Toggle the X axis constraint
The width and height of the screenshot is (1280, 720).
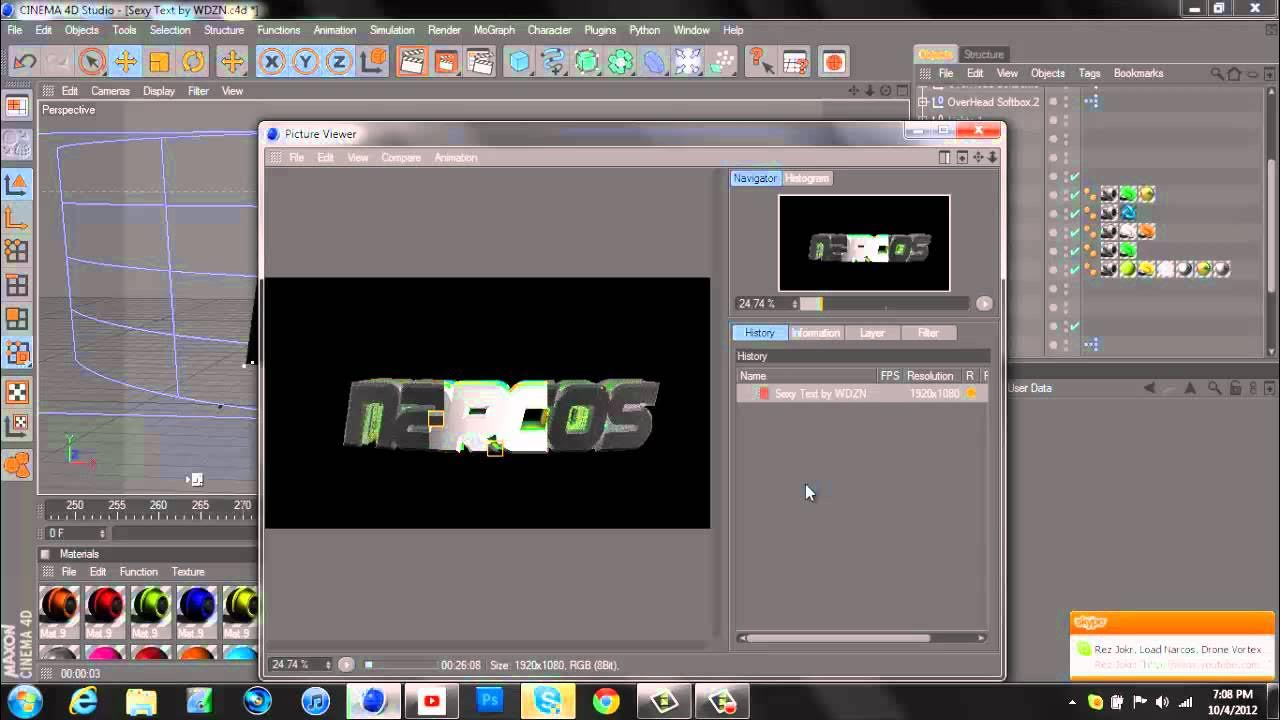(x=272, y=62)
